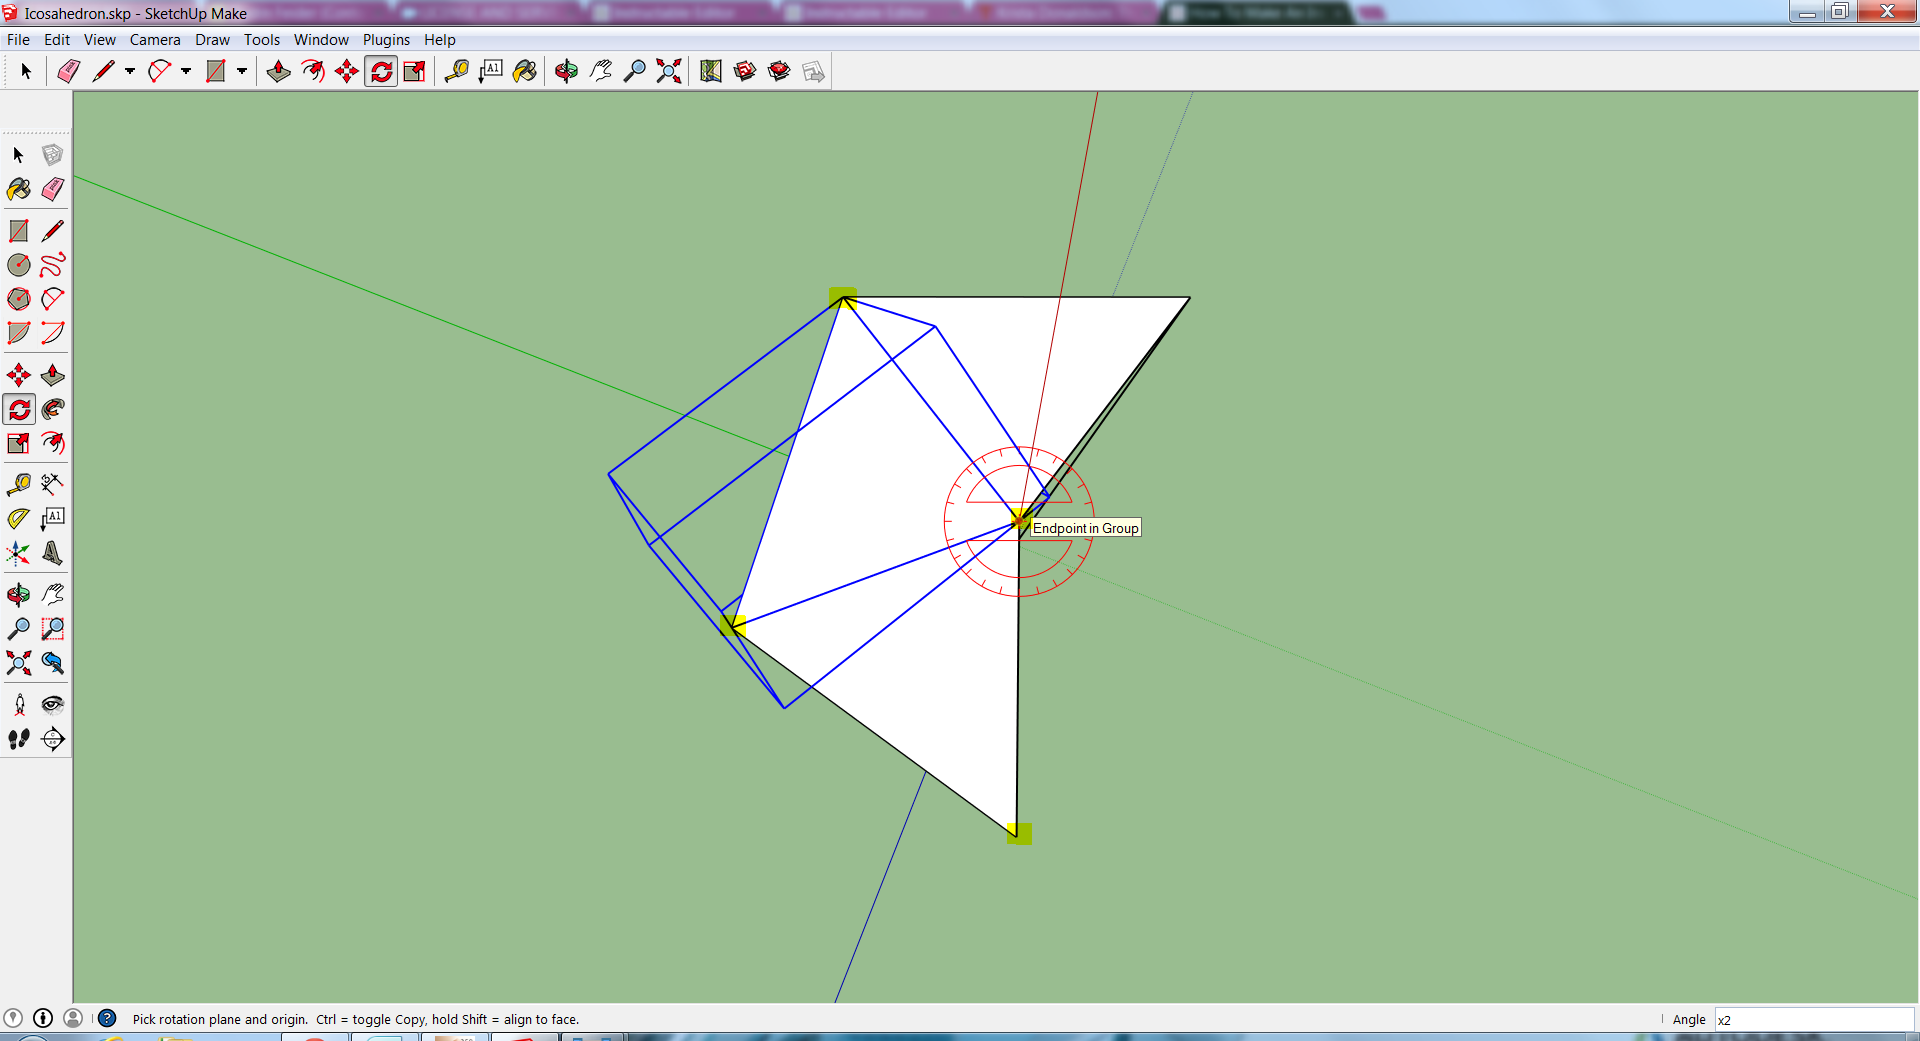Select the Section Plane tool
Viewport: 1920px width, 1041px height.
[53, 739]
